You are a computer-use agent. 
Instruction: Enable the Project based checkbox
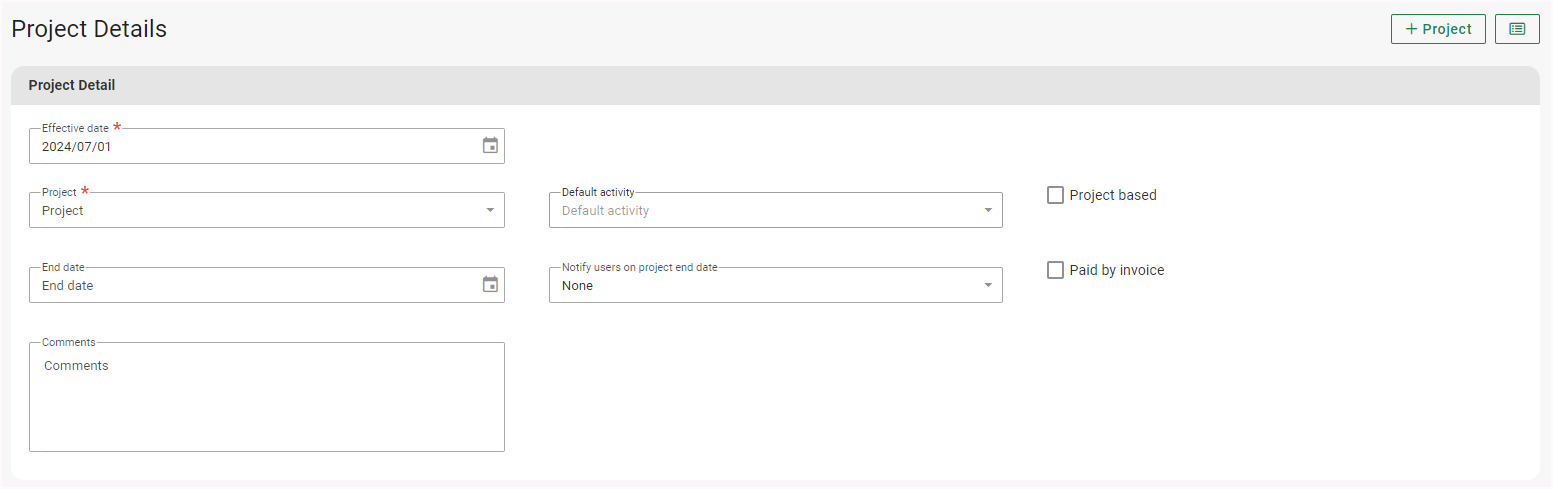click(1055, 195)
